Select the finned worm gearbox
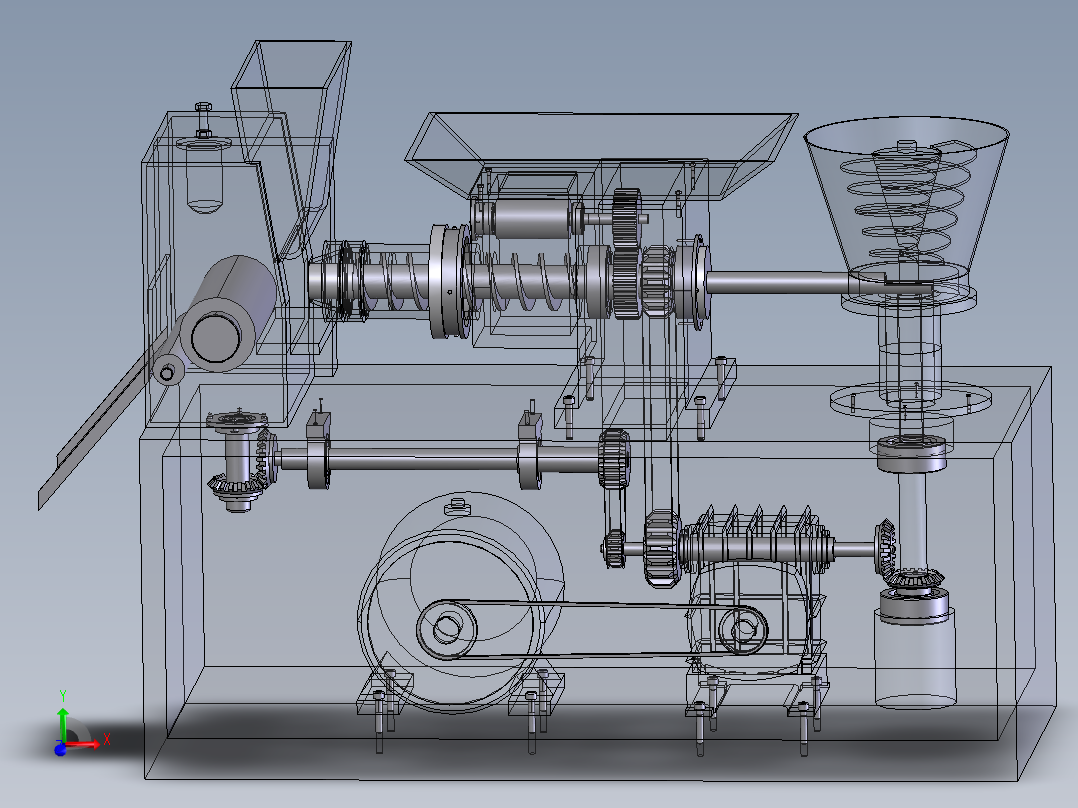1078x808 pixels. [x=756, y=591]
